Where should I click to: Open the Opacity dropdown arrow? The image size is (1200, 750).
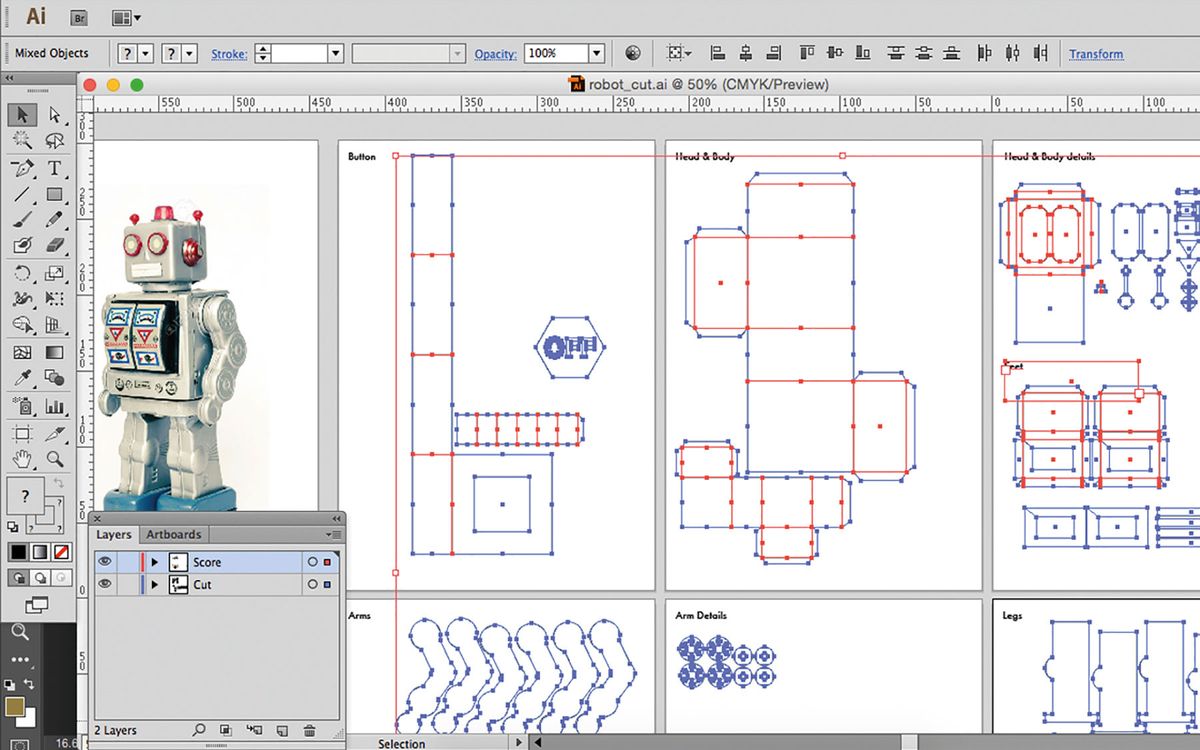click(x=596, y=54)
